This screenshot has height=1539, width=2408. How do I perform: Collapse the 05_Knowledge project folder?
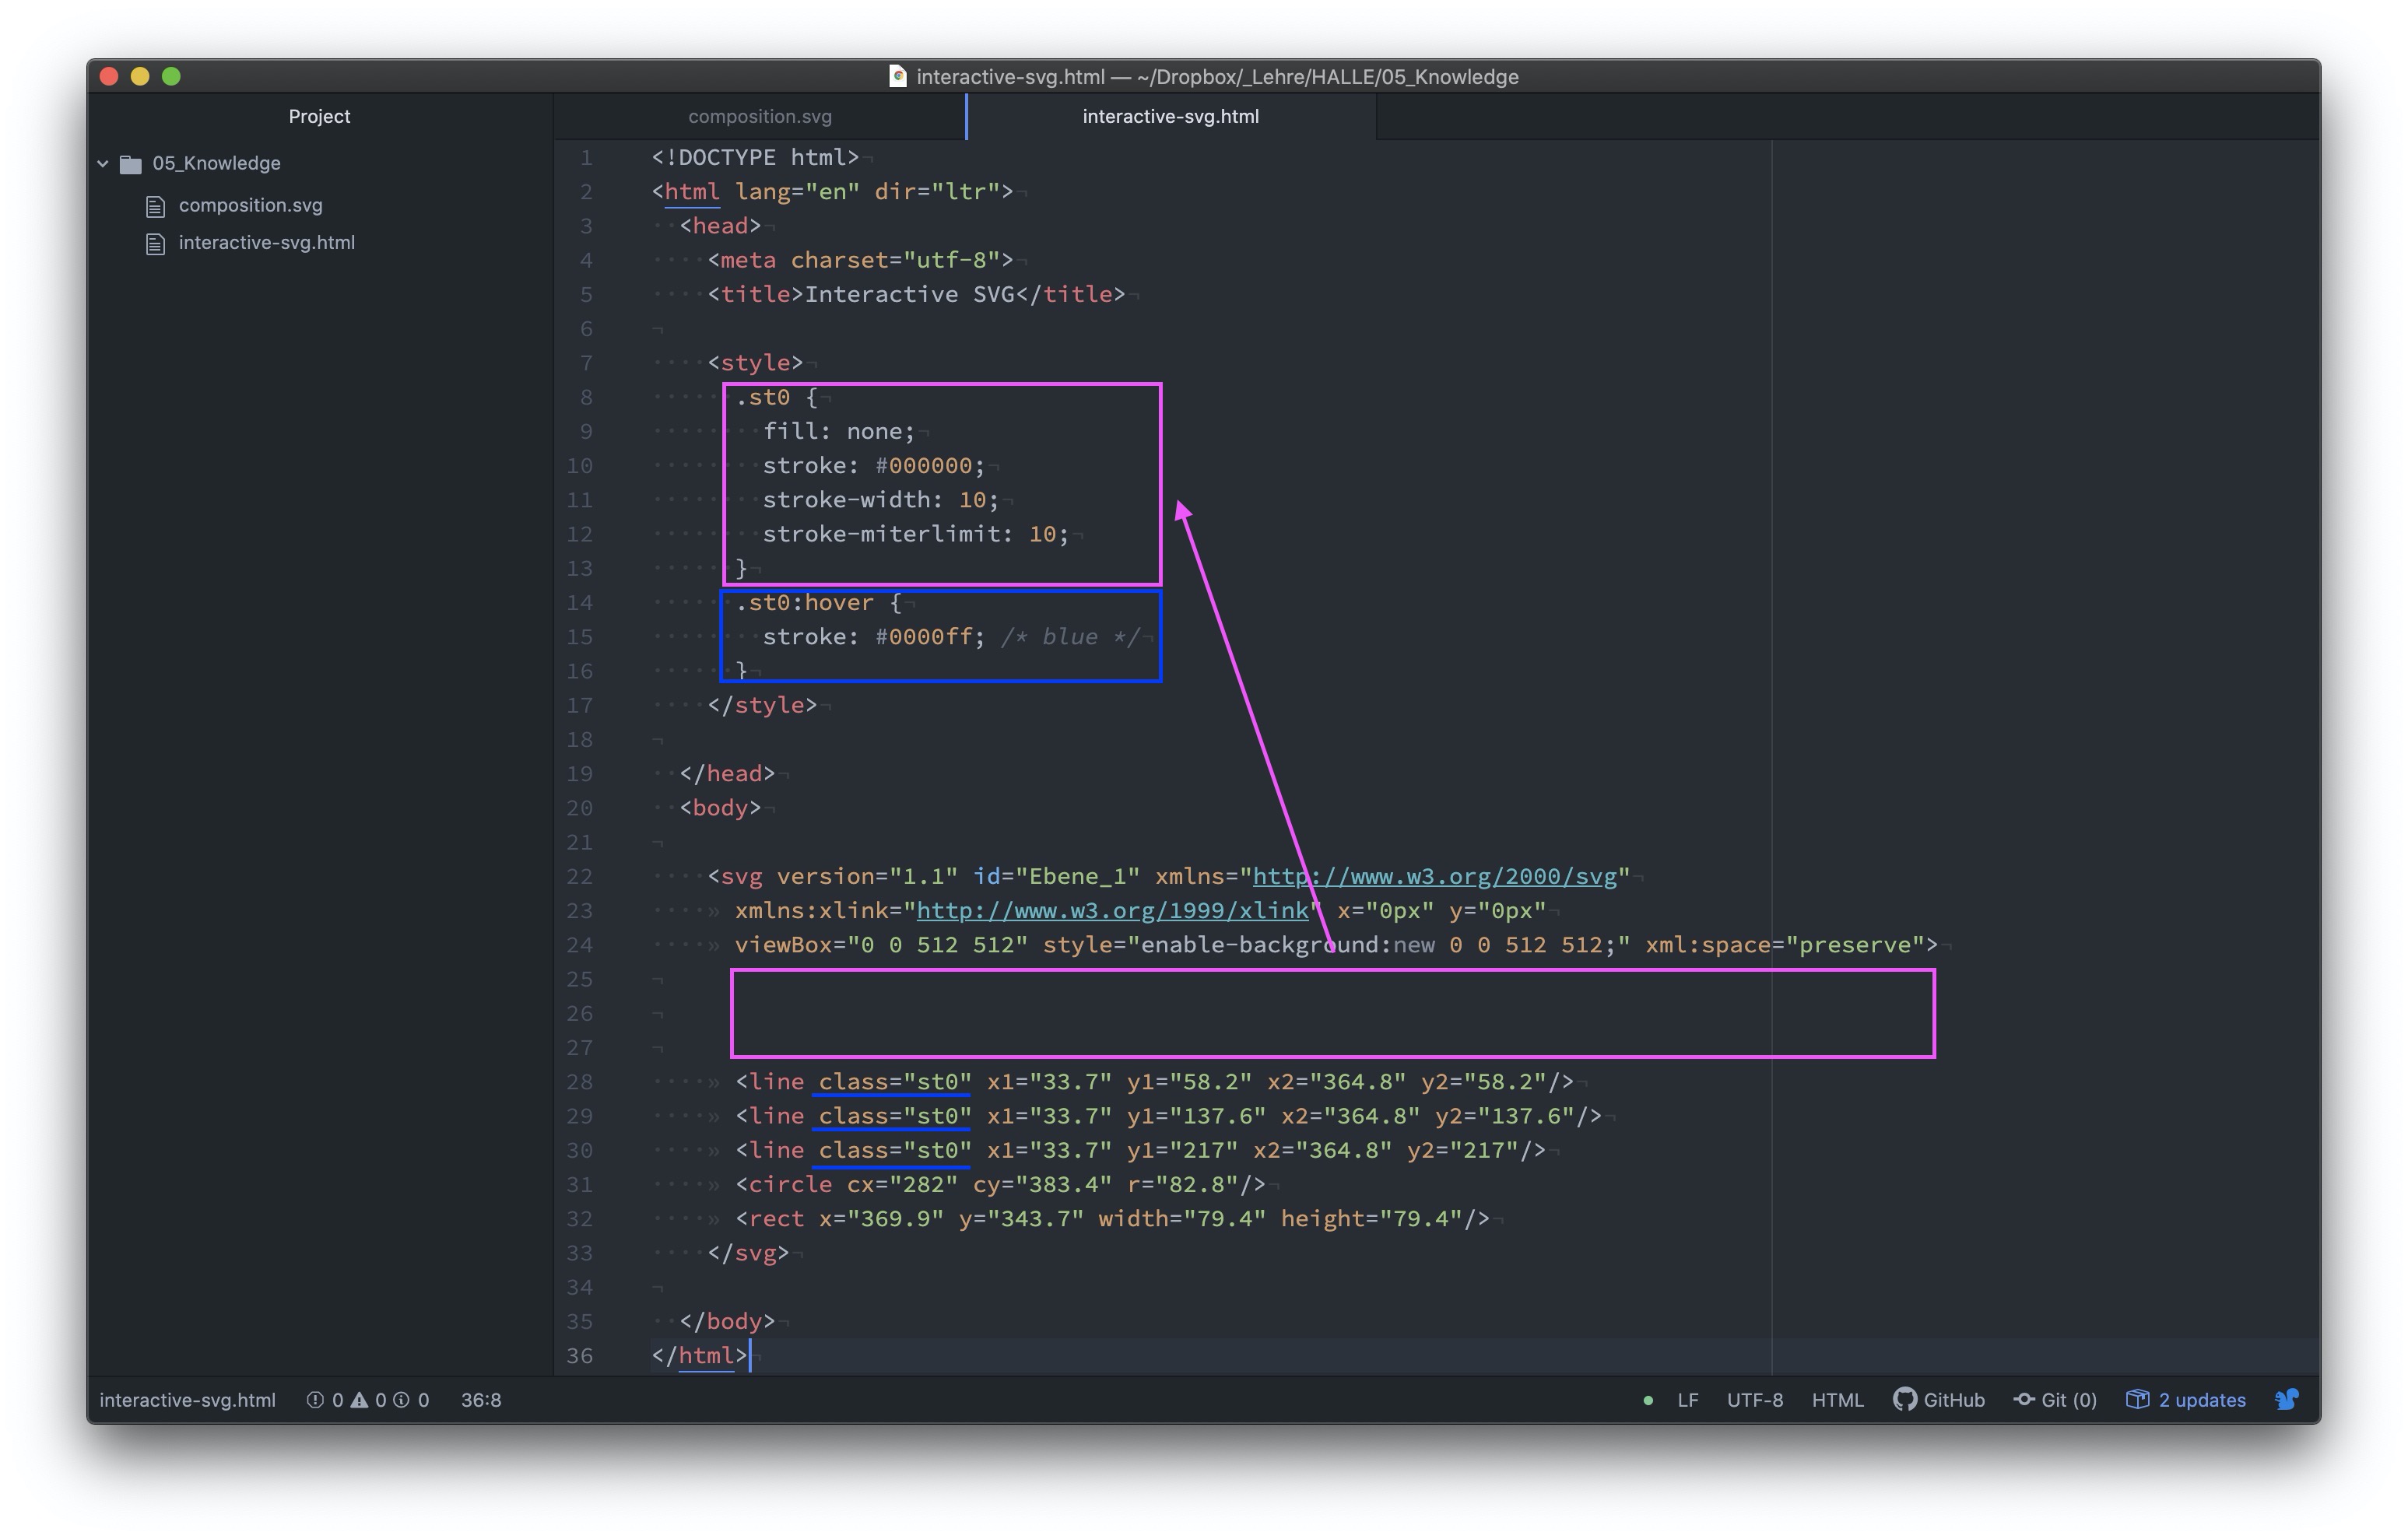pos(103,163)
